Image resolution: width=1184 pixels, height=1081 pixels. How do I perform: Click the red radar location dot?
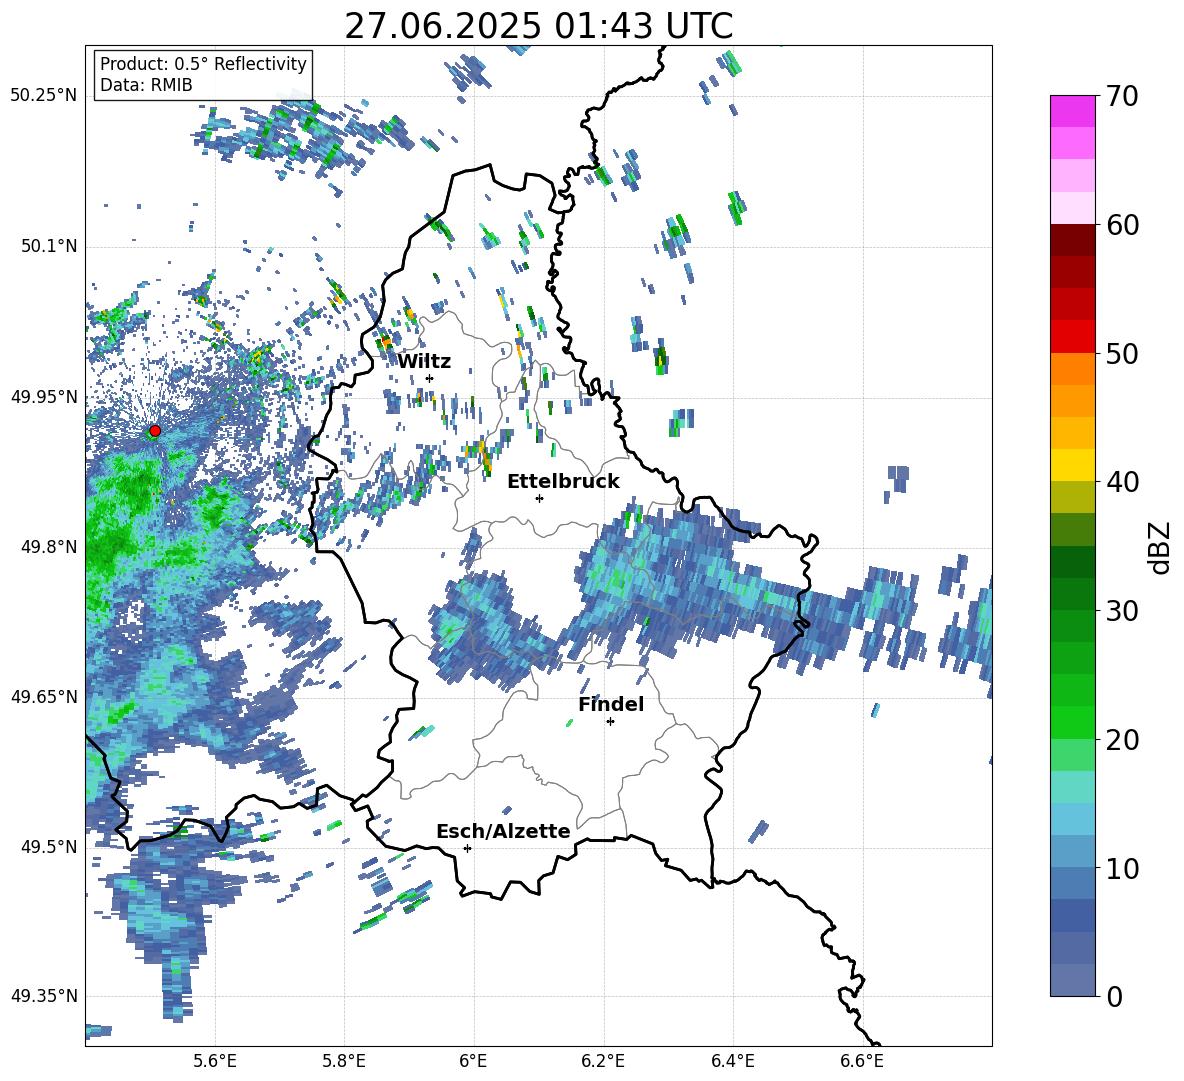click(155, 431)
